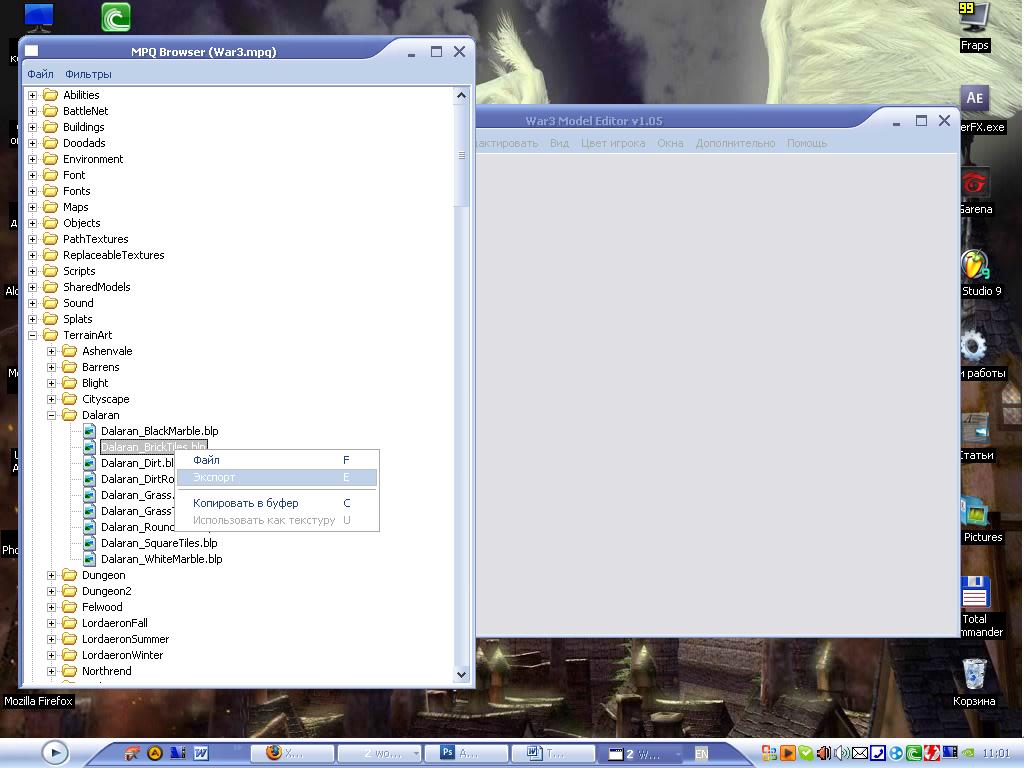Open Дополнительно menu in War3 Model Editor
This screenshot has width=1024, height=768.
[735, 143]
